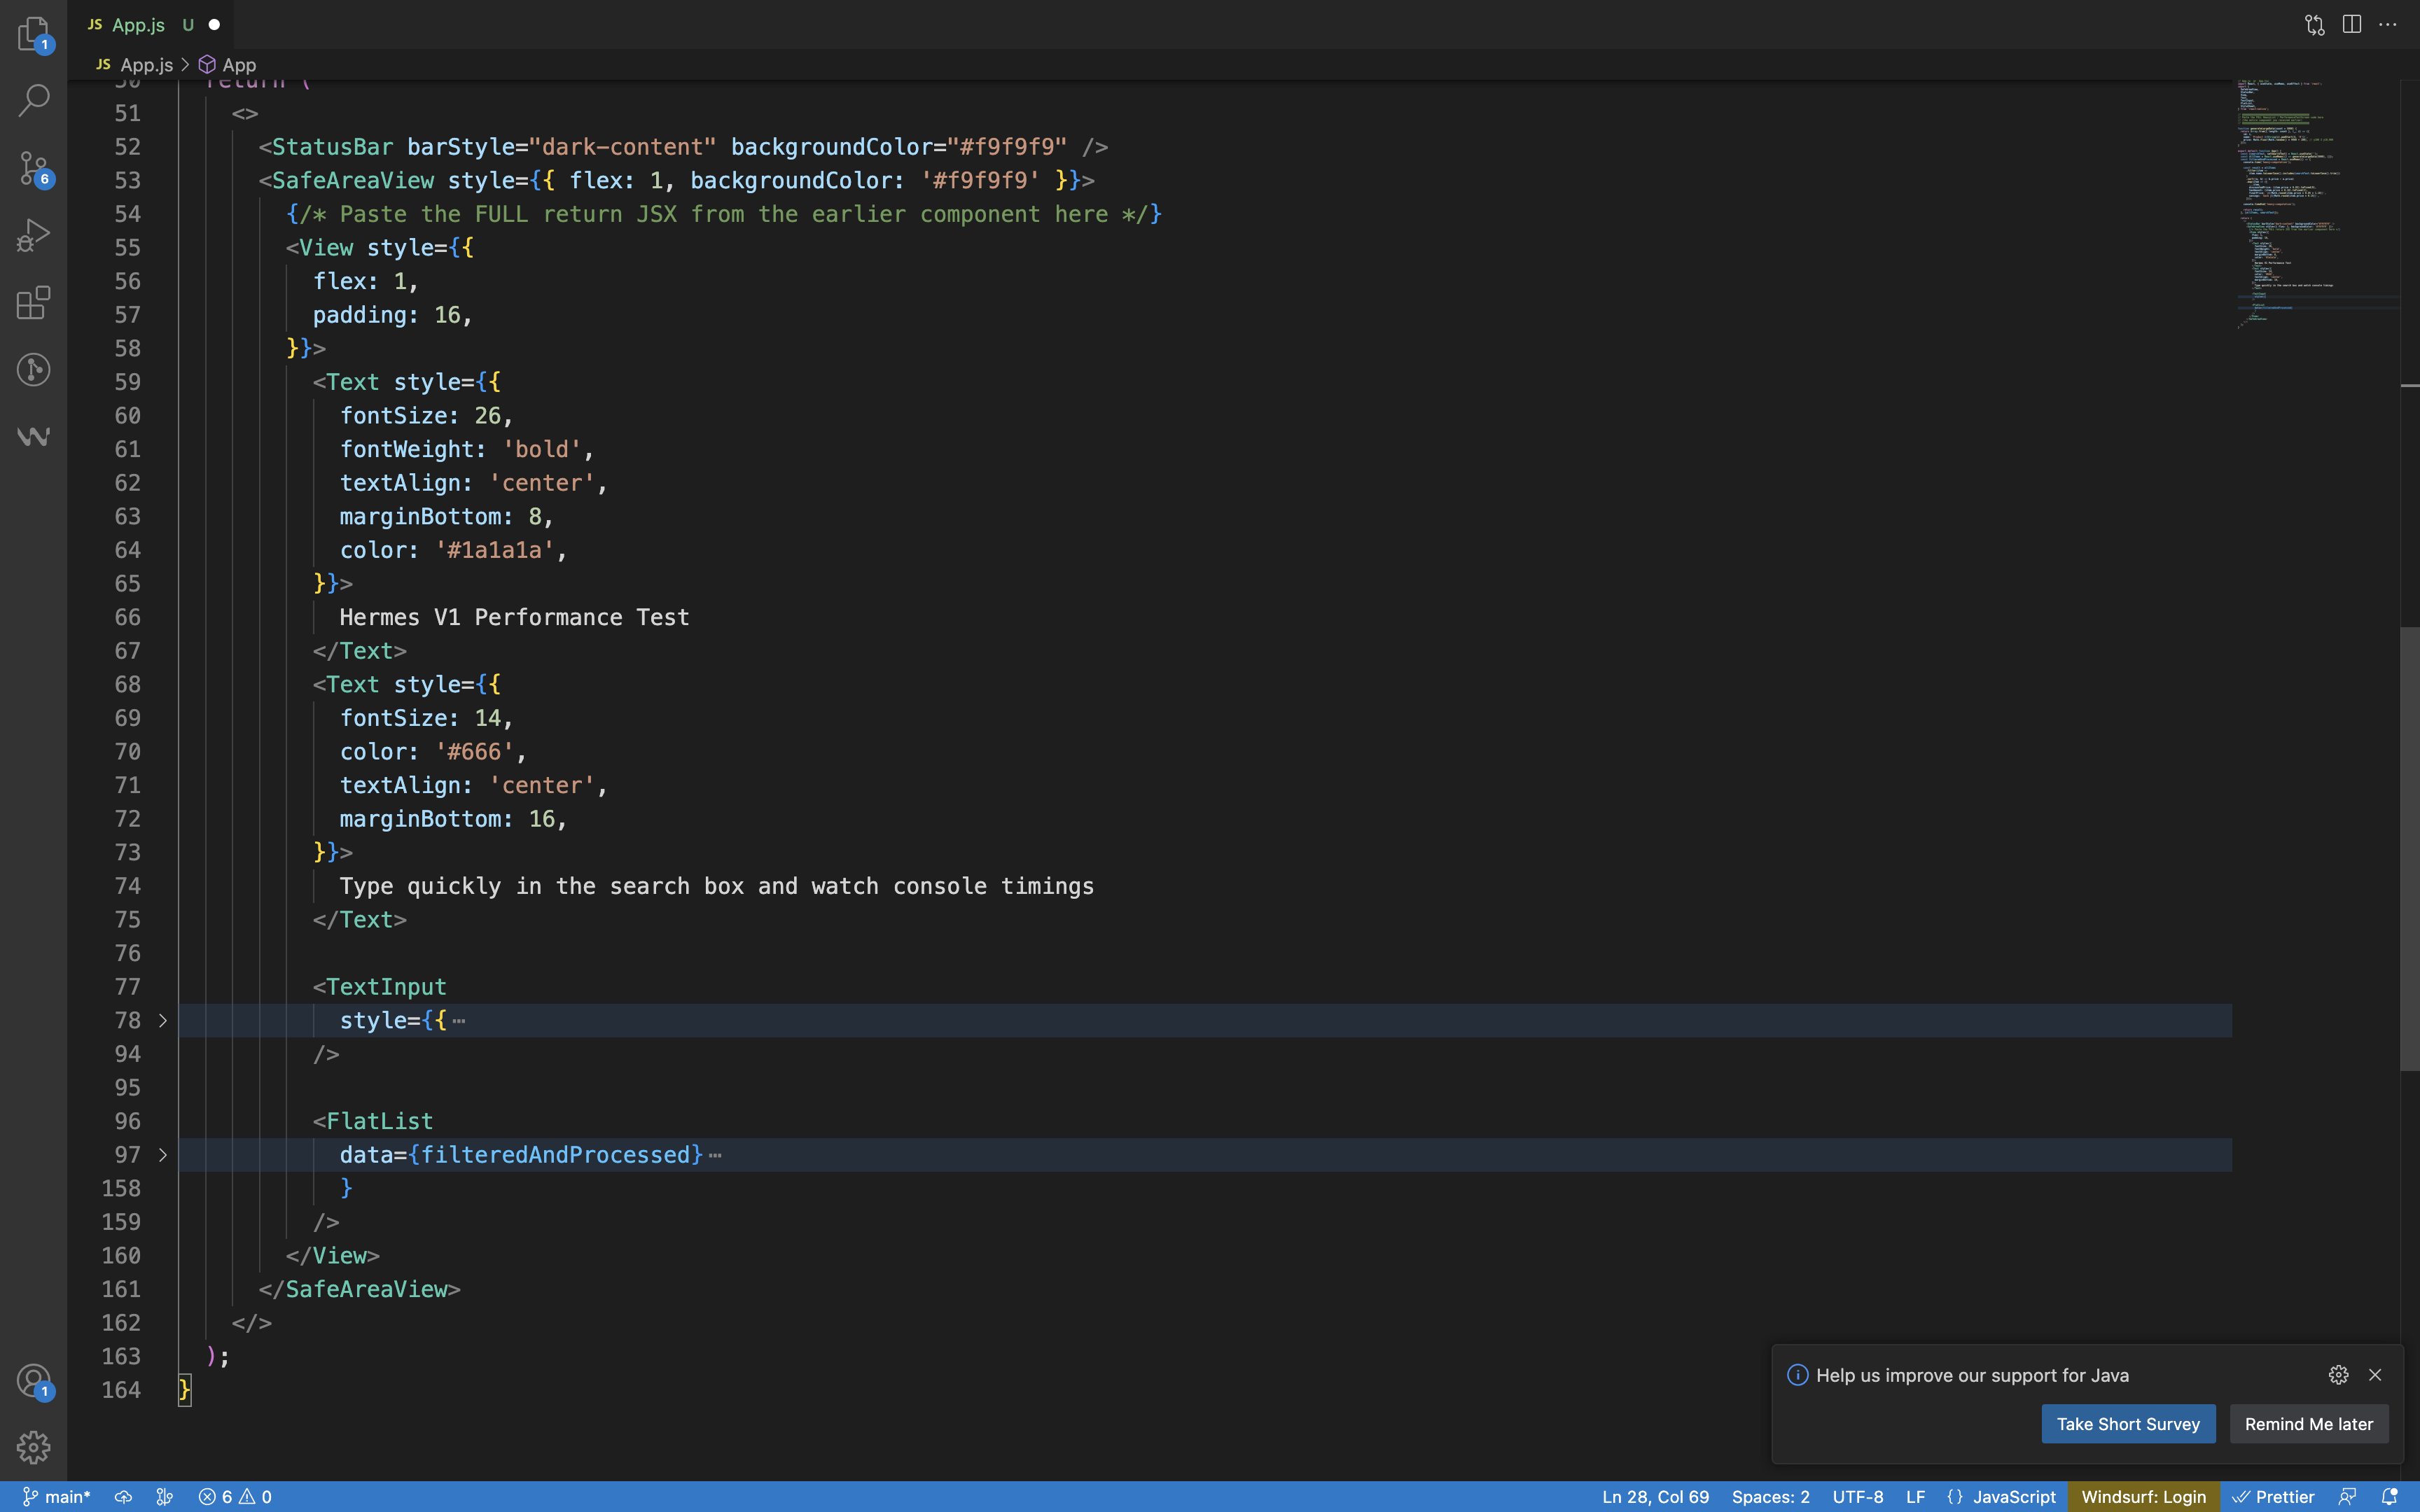Click the App symbol in breadcrumbs

click(238, 65)
